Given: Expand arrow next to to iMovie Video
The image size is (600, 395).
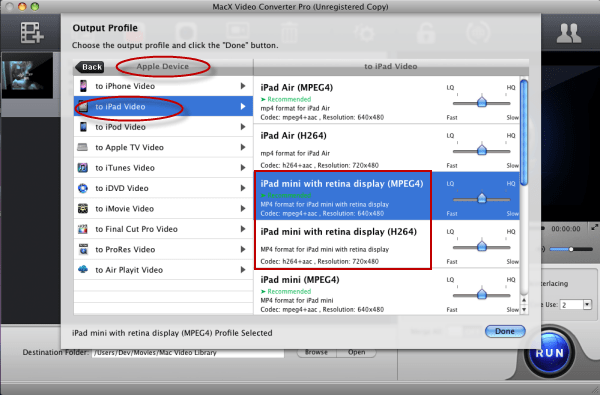Looking at the screenshot, I should click(243, 209).
